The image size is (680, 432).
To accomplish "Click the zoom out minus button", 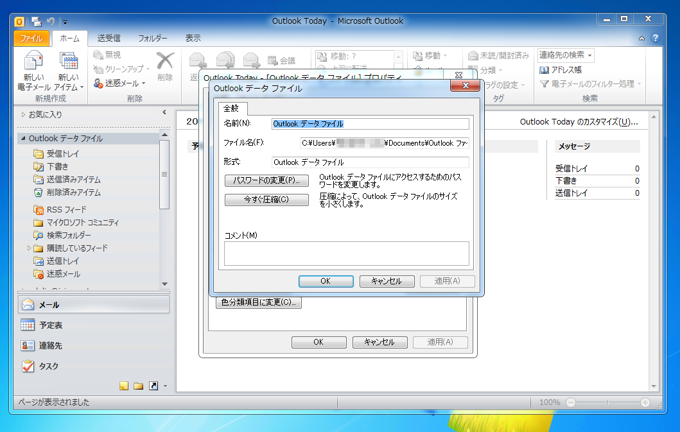I will pyautogui.click(x=571, y=403).
